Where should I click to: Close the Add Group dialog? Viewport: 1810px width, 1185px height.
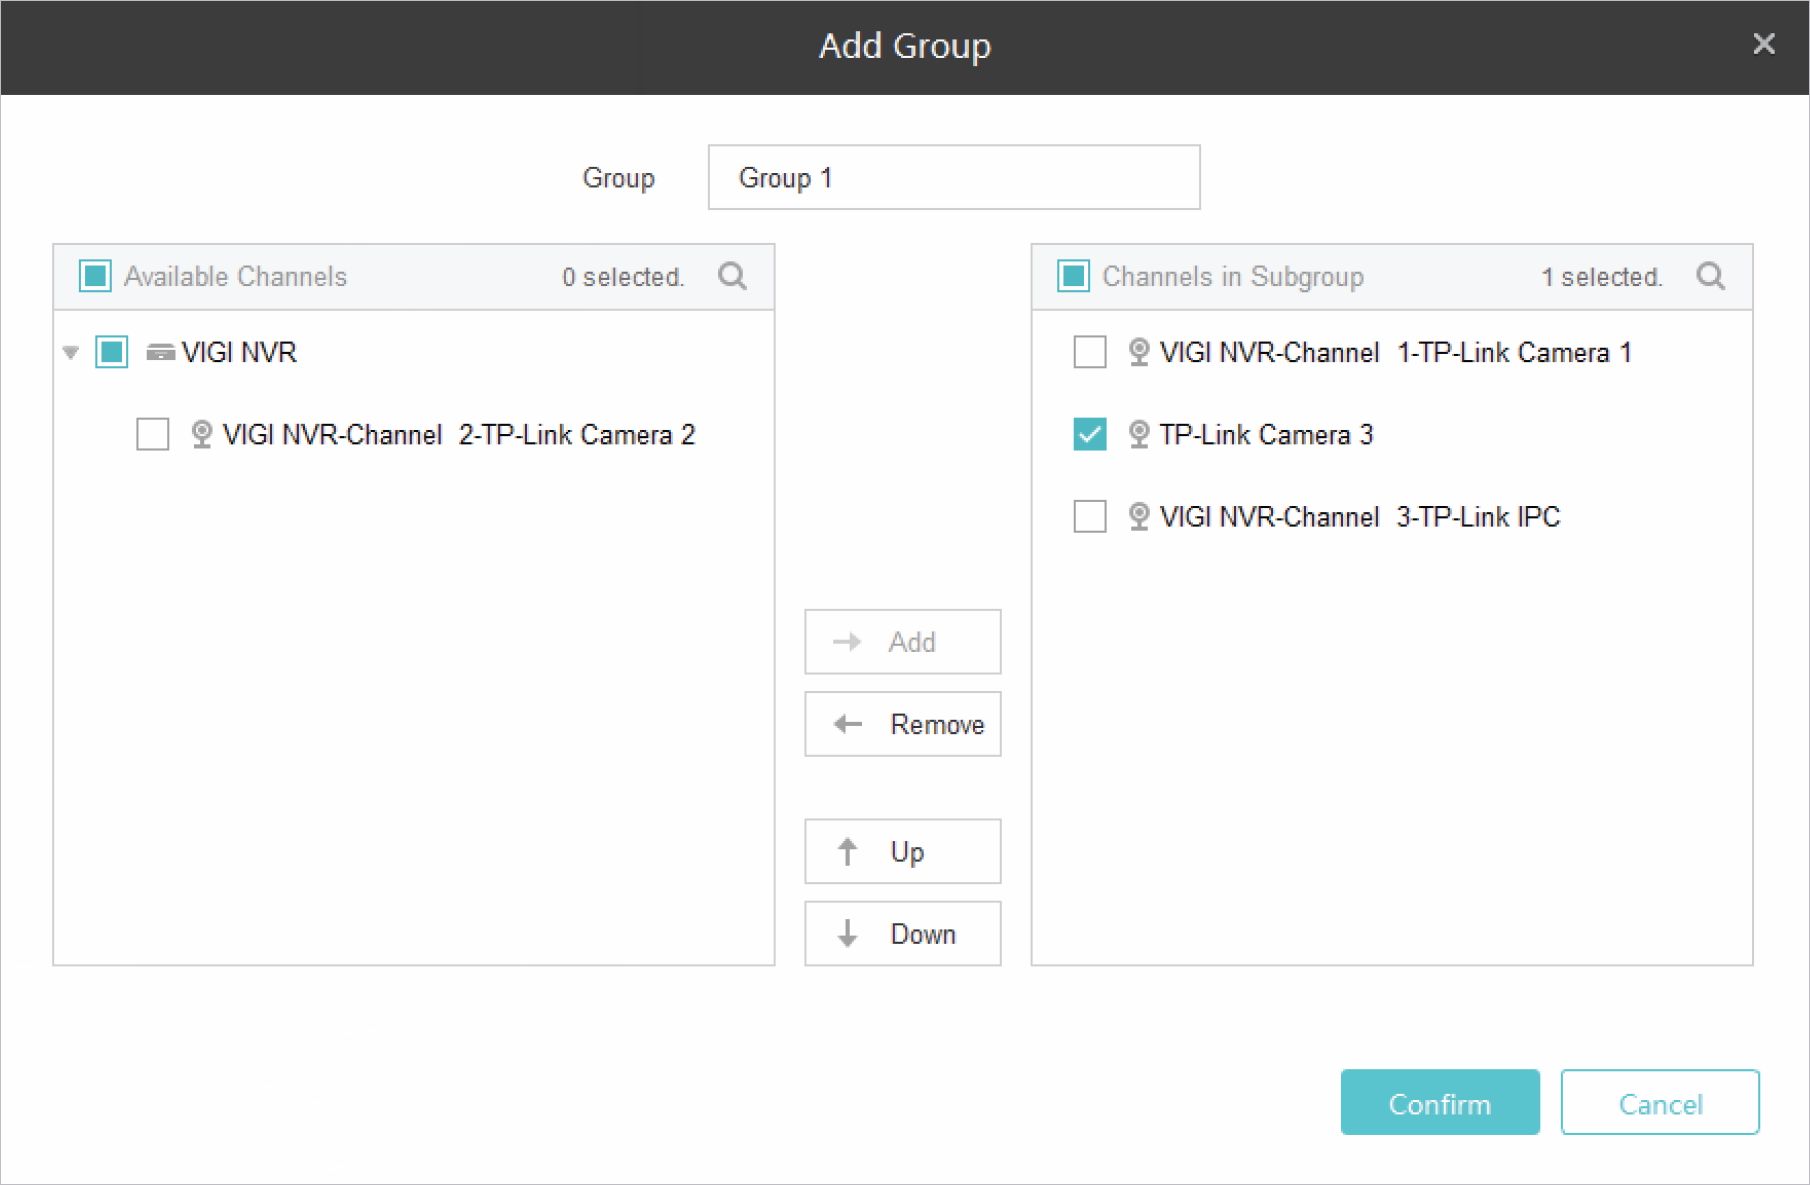[x=1763, y=44]
